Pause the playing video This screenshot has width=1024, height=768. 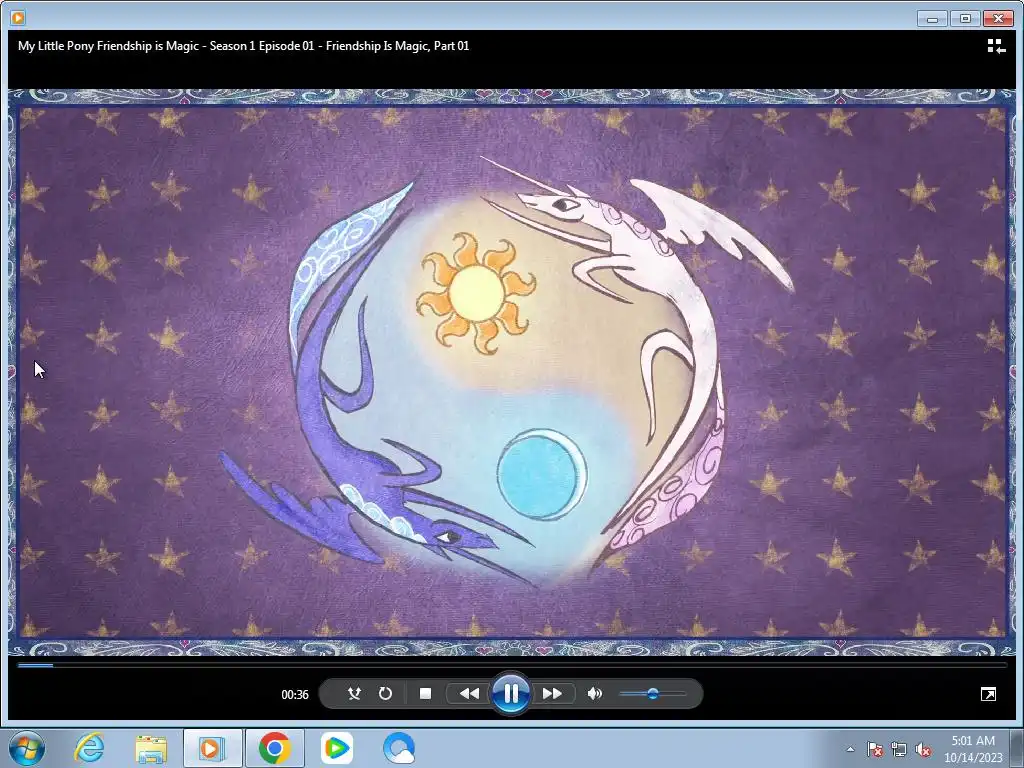(511, 694)
